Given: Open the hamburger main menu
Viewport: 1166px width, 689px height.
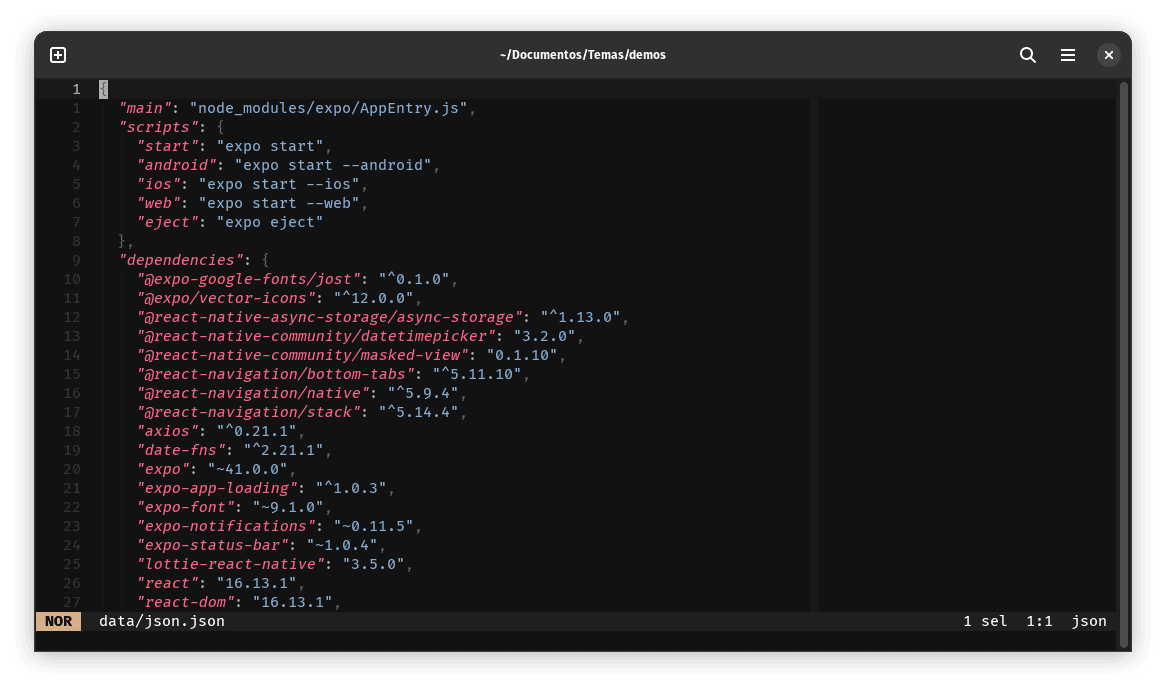Looking at the screenshot, I should (x=1068, y=55).
